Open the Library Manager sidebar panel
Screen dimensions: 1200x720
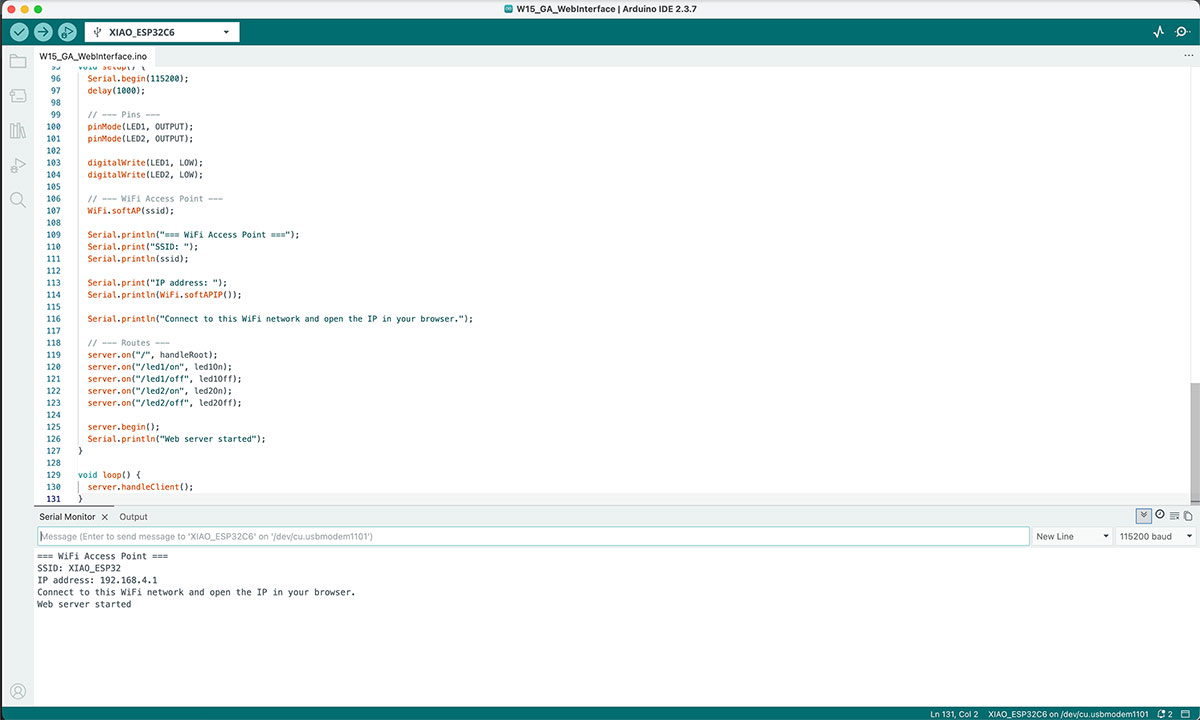pos(17,131)
